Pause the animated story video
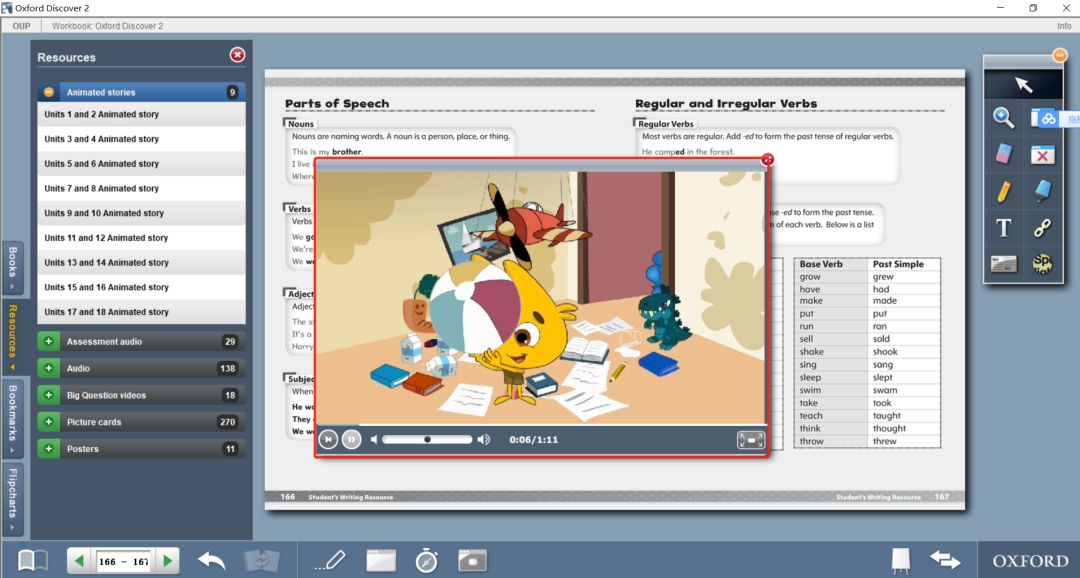 351,440
